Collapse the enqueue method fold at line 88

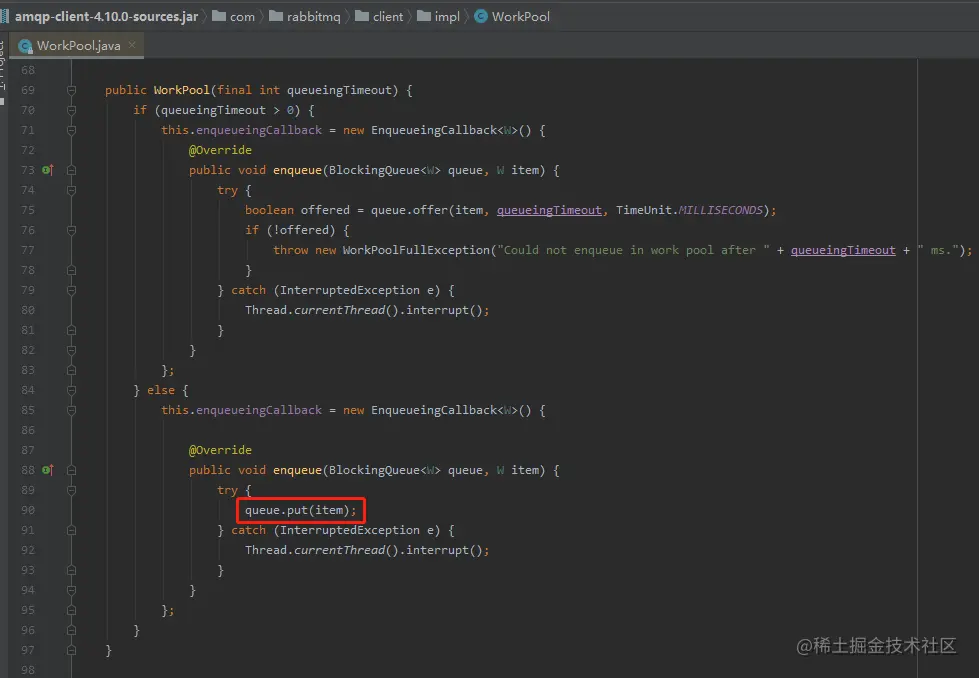click(x=71, y=469)
